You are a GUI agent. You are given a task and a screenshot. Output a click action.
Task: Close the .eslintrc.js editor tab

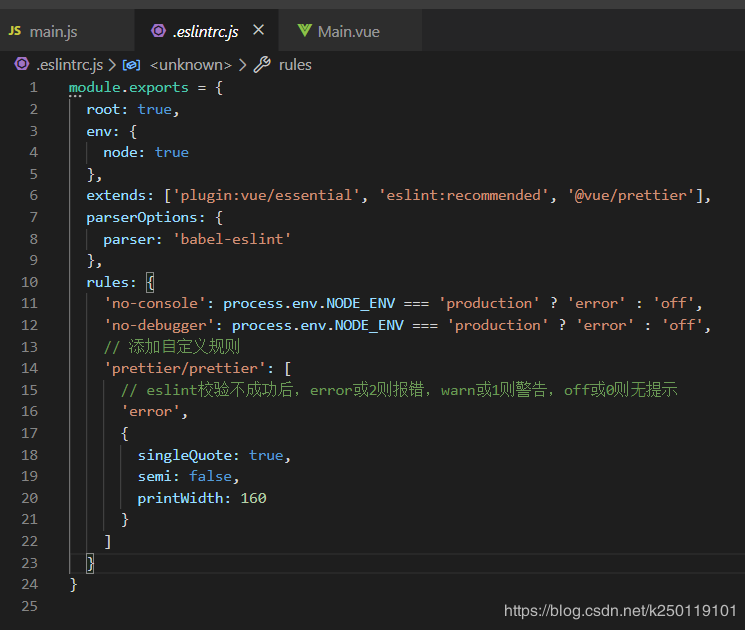[259, 31]
